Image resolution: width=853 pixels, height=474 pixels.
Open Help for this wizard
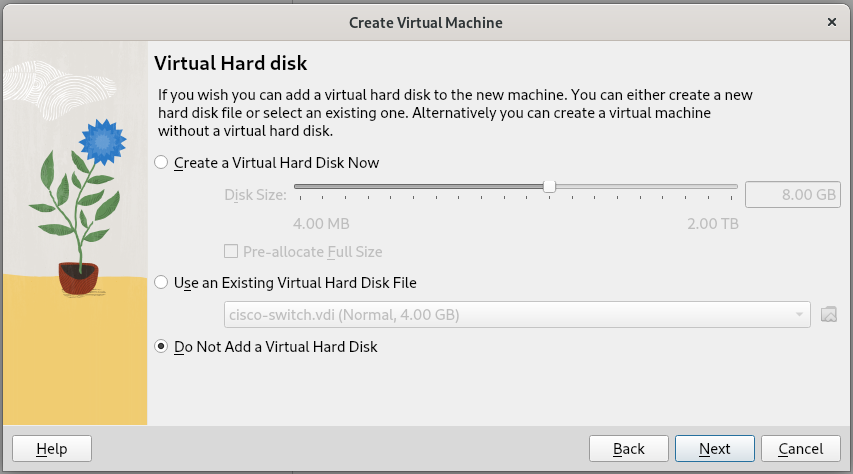point(51,449)
